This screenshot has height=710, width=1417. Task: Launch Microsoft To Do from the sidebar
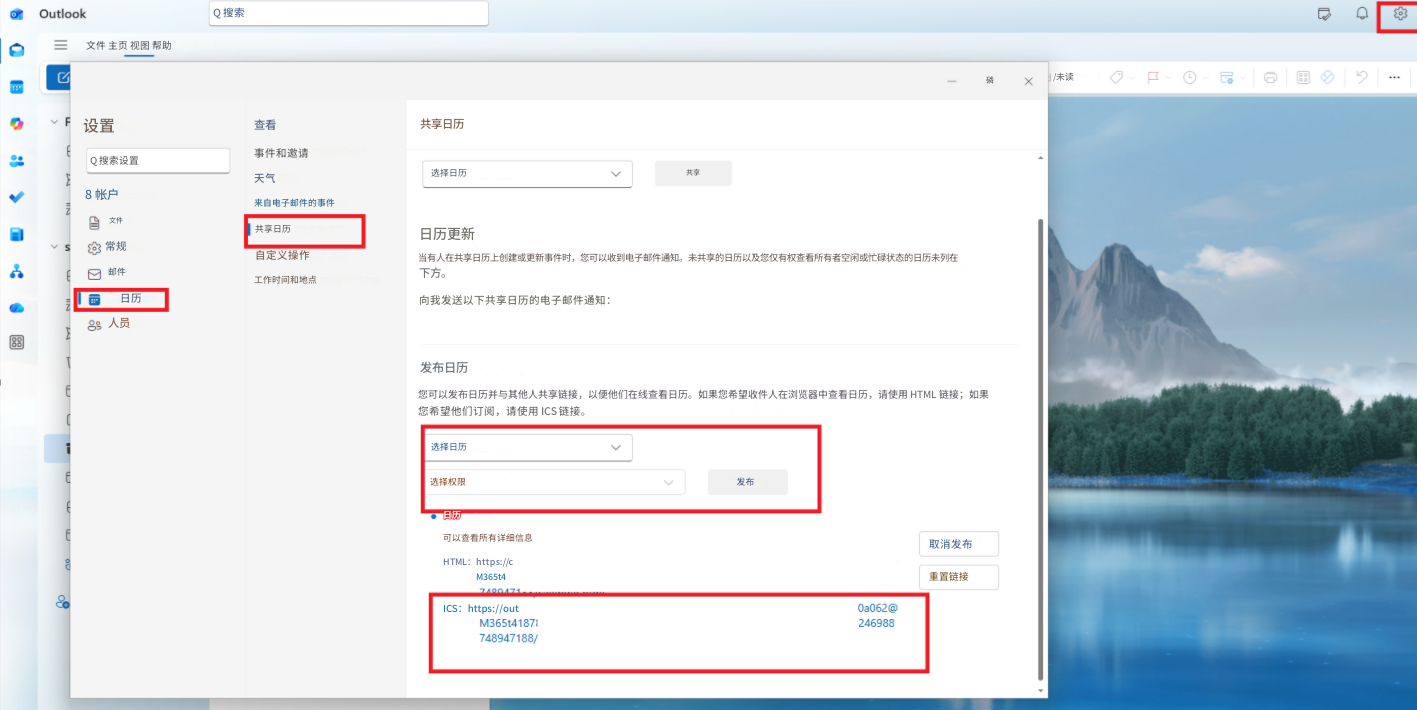pos(17,198)
